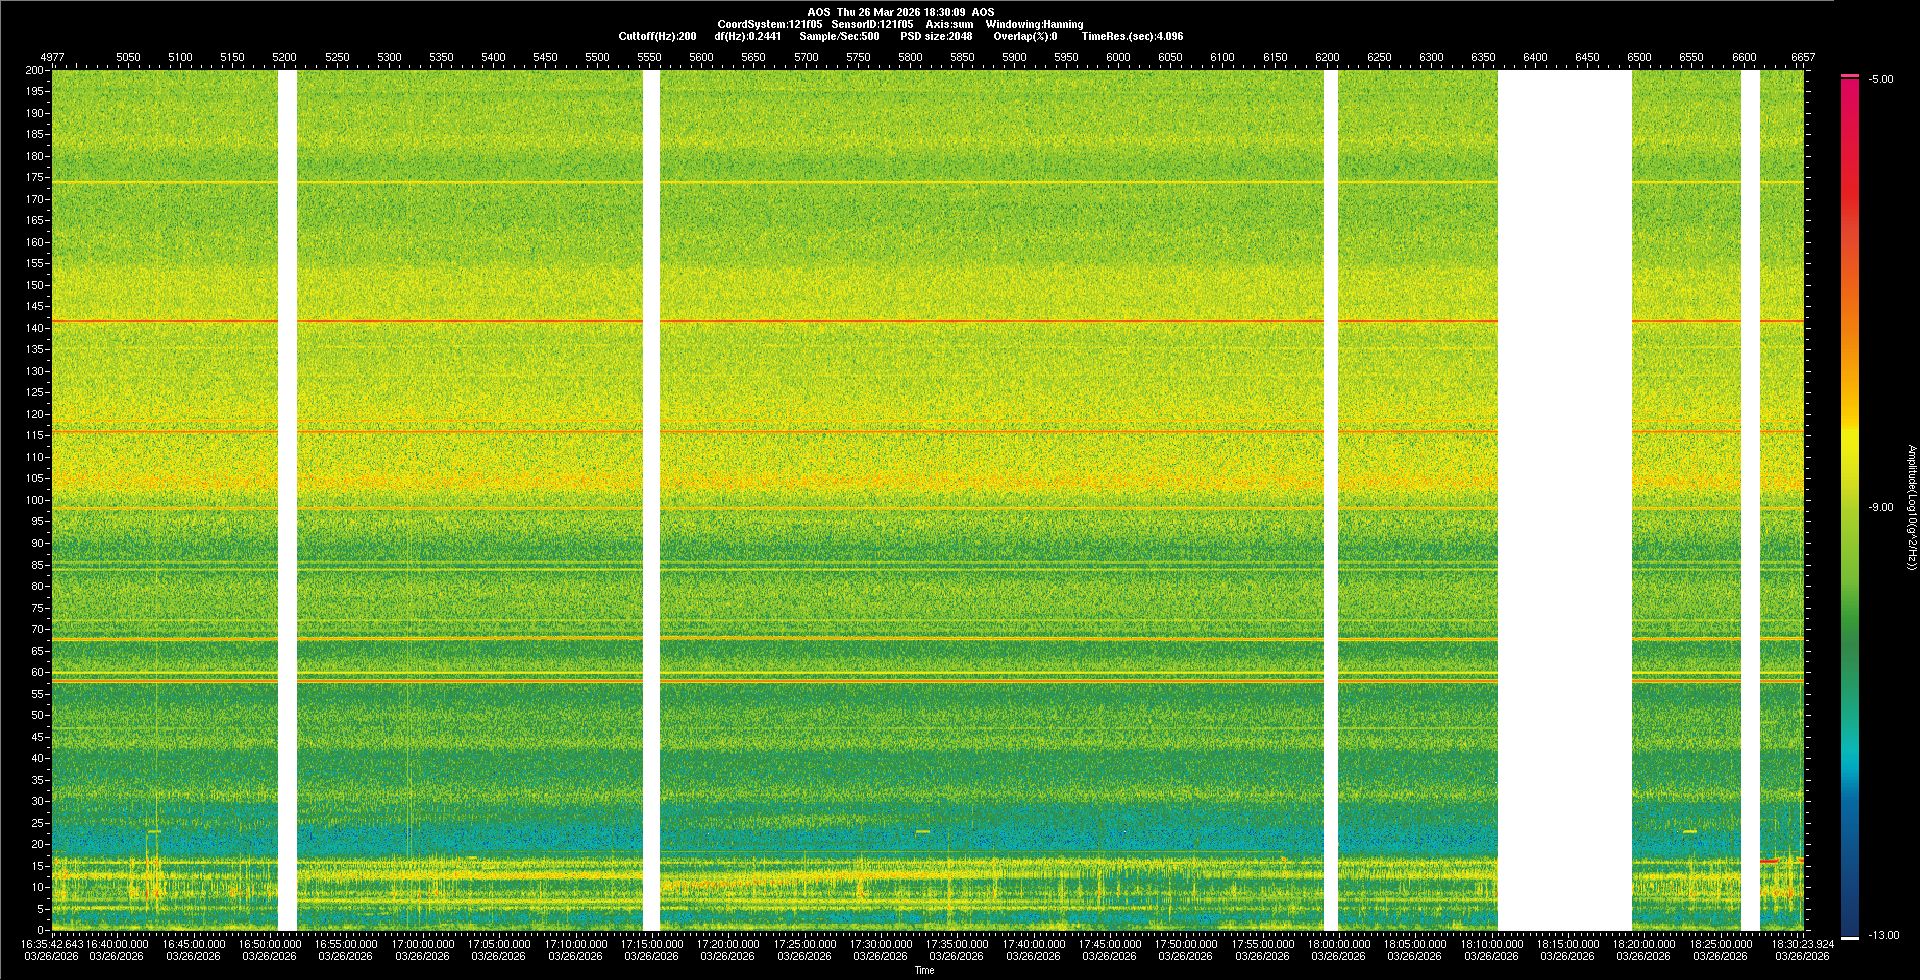Click the 6000 tick on the top axis
Viewport: 1920px width, 980px height.
[1118, 57]
